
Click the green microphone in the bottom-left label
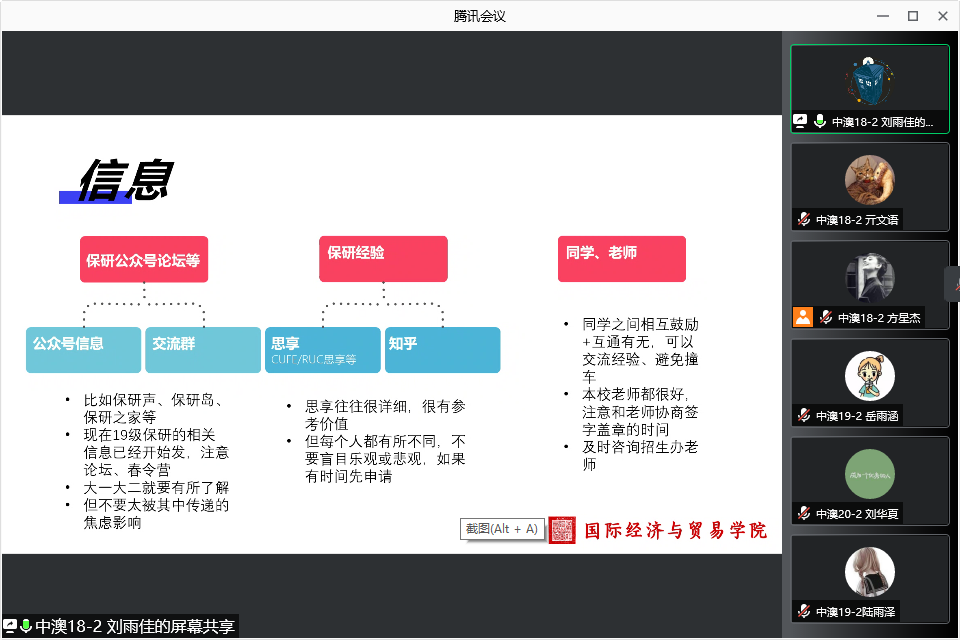pyautogui.click(x=26, y=627)
